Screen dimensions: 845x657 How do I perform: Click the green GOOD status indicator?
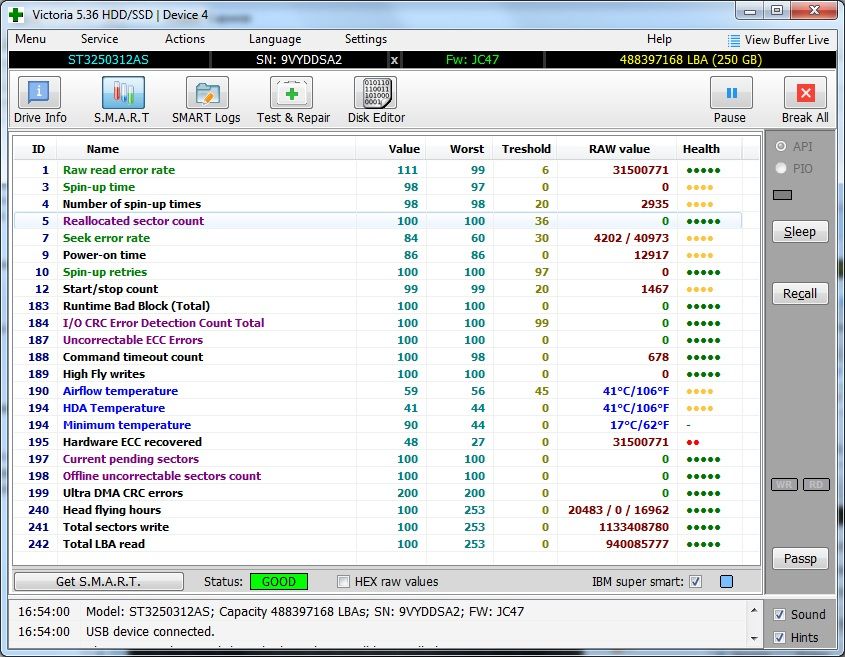pos(279,582)
